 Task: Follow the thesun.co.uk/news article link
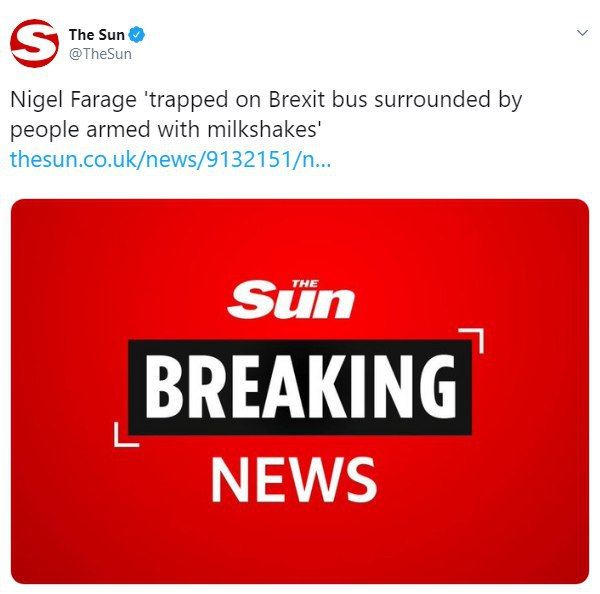tap(170, 159)
